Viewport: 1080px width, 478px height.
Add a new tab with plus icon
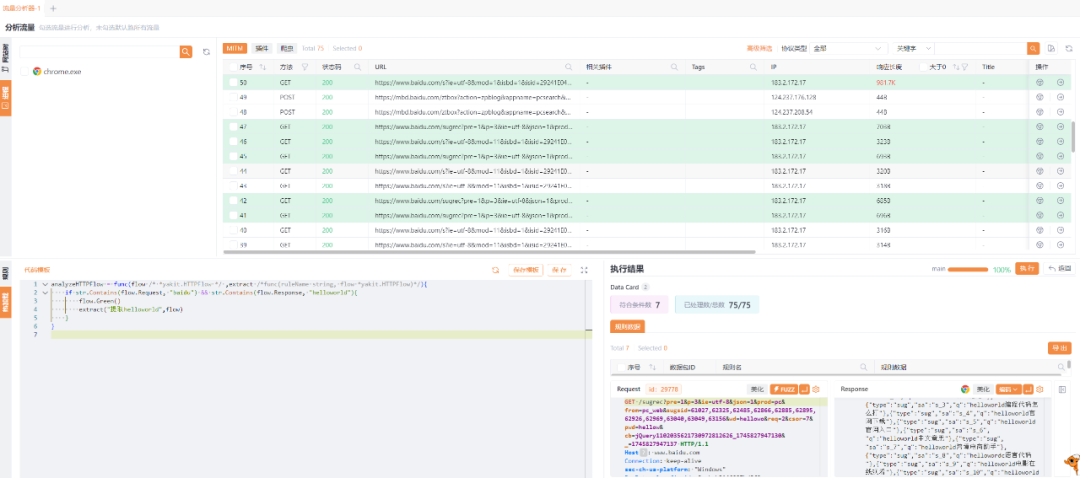(54, 8)
